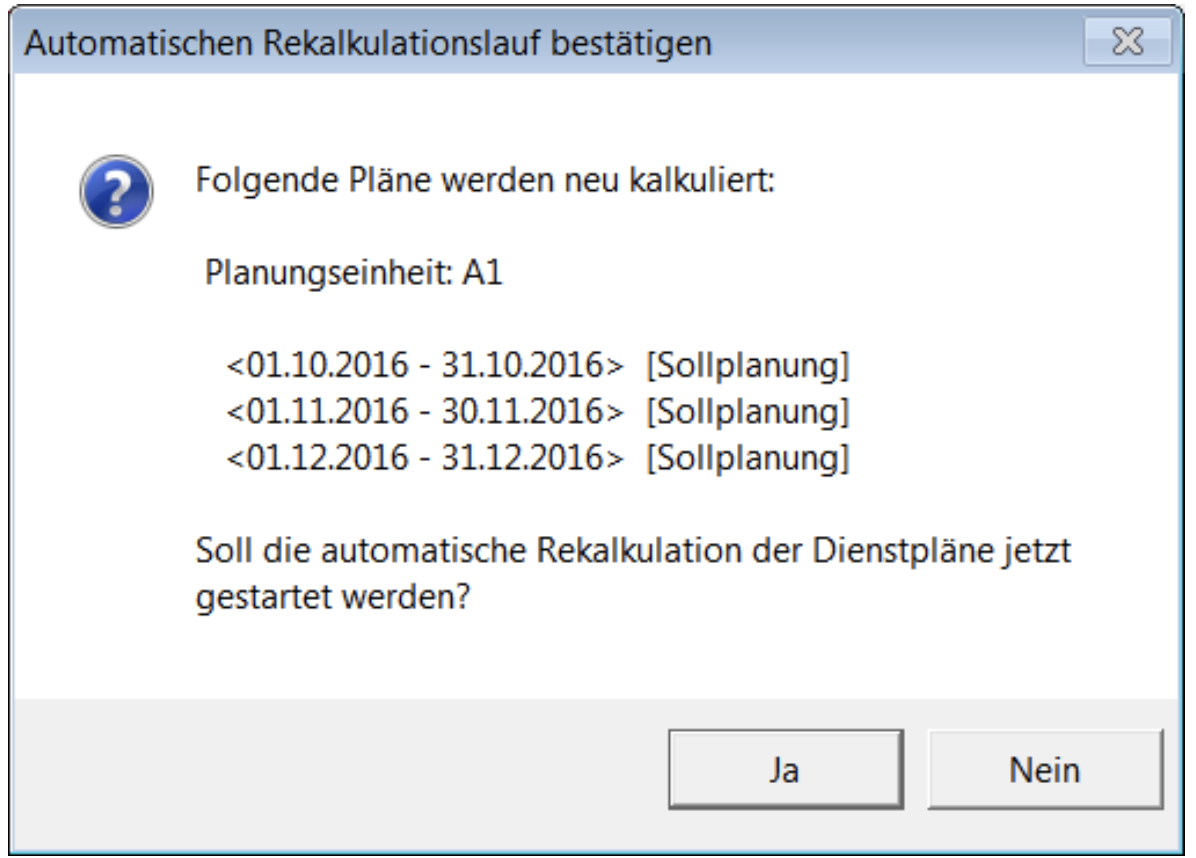Click the title 'Automatischen Rekalkulationslauf bestätigen'
Image resolution: width=1196 pixels, height=858 pixels.
pos(368,43)
